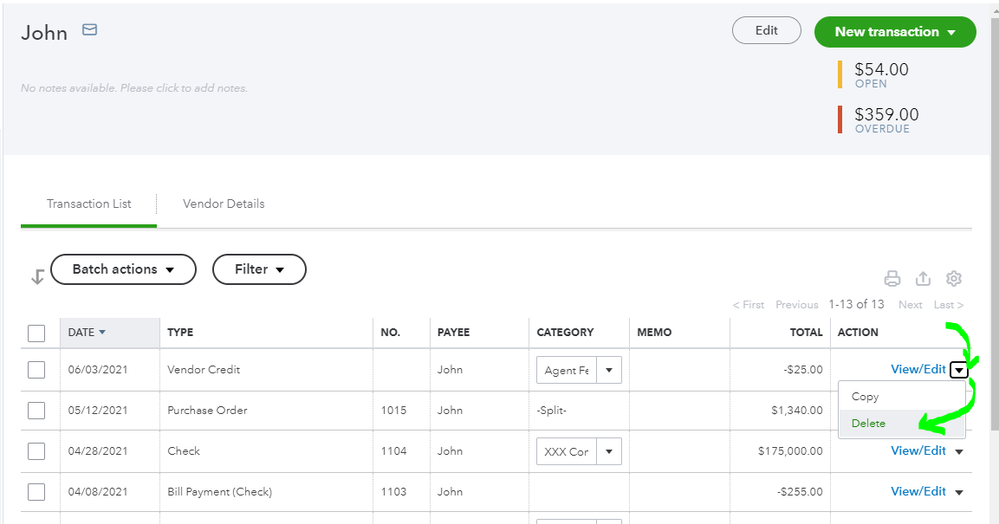Open the Filter dropdown

(259, 269)
